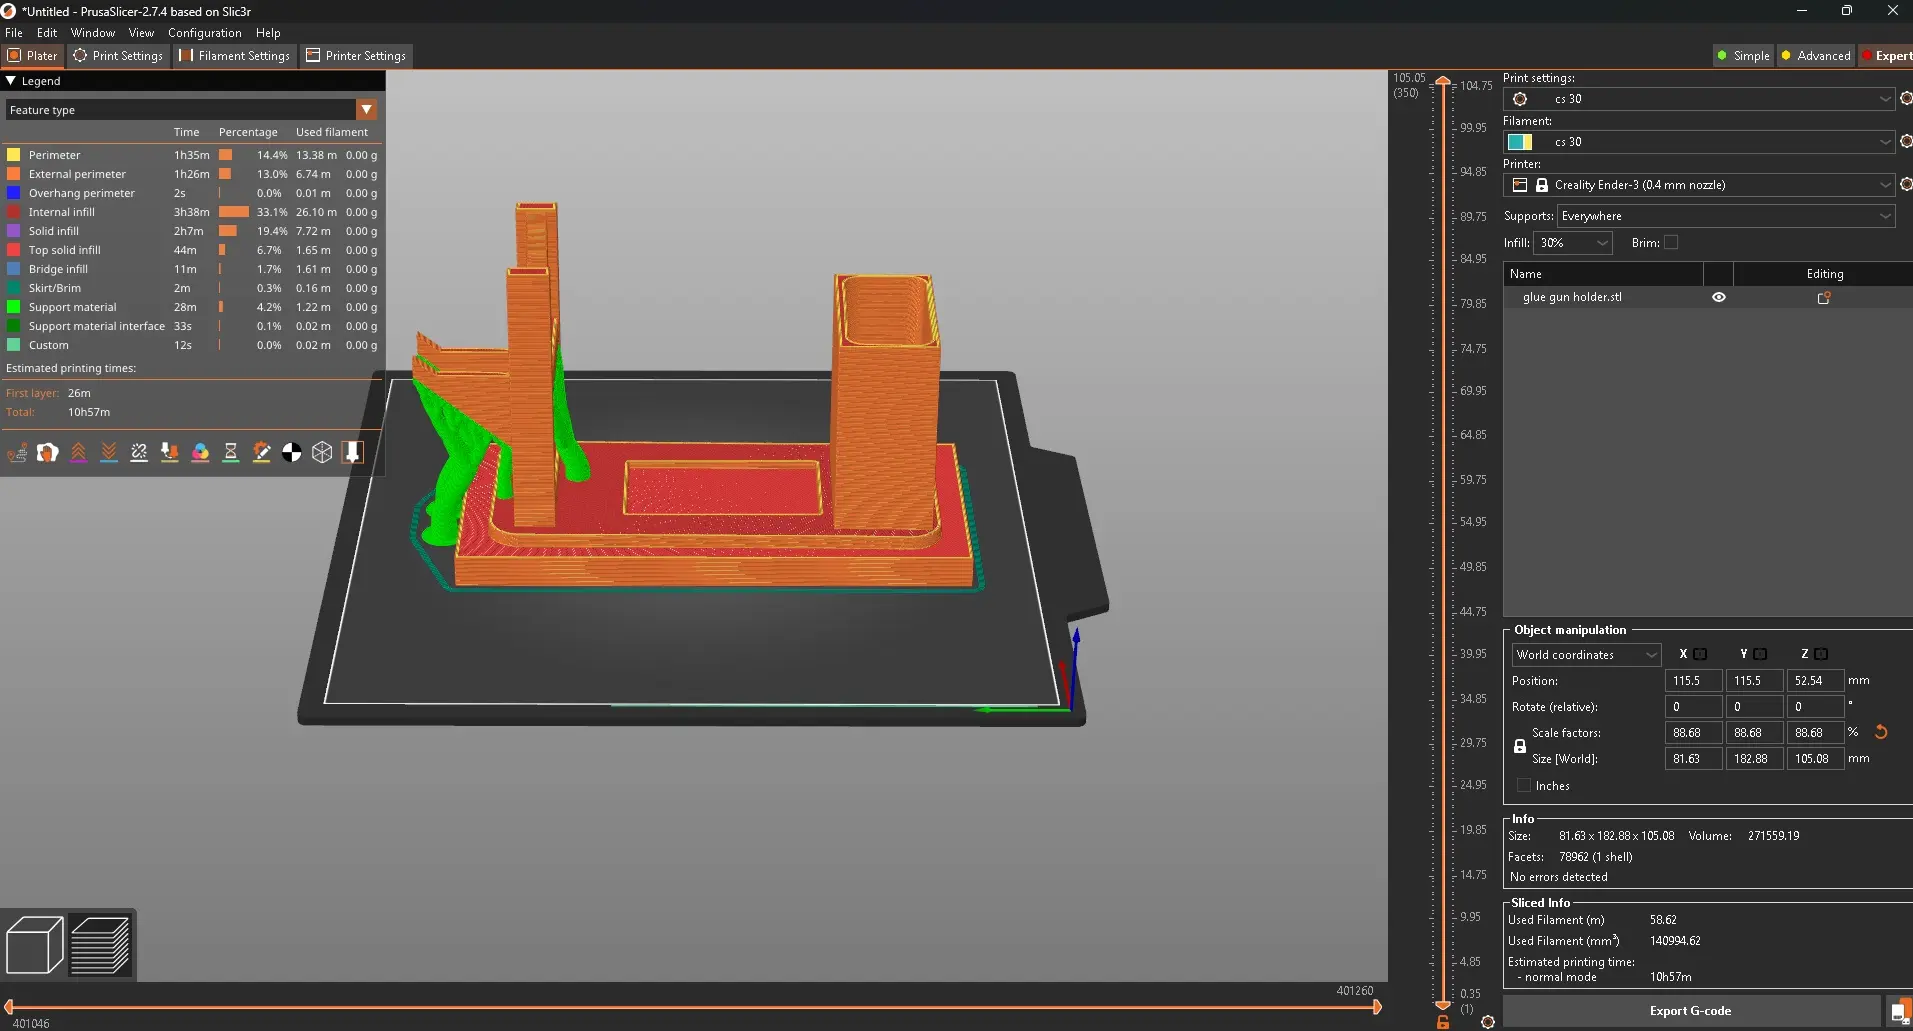This screenshot has height=1031, width=1913.
Task: Toggle center of gravity icon
Action: coord(292,453)
